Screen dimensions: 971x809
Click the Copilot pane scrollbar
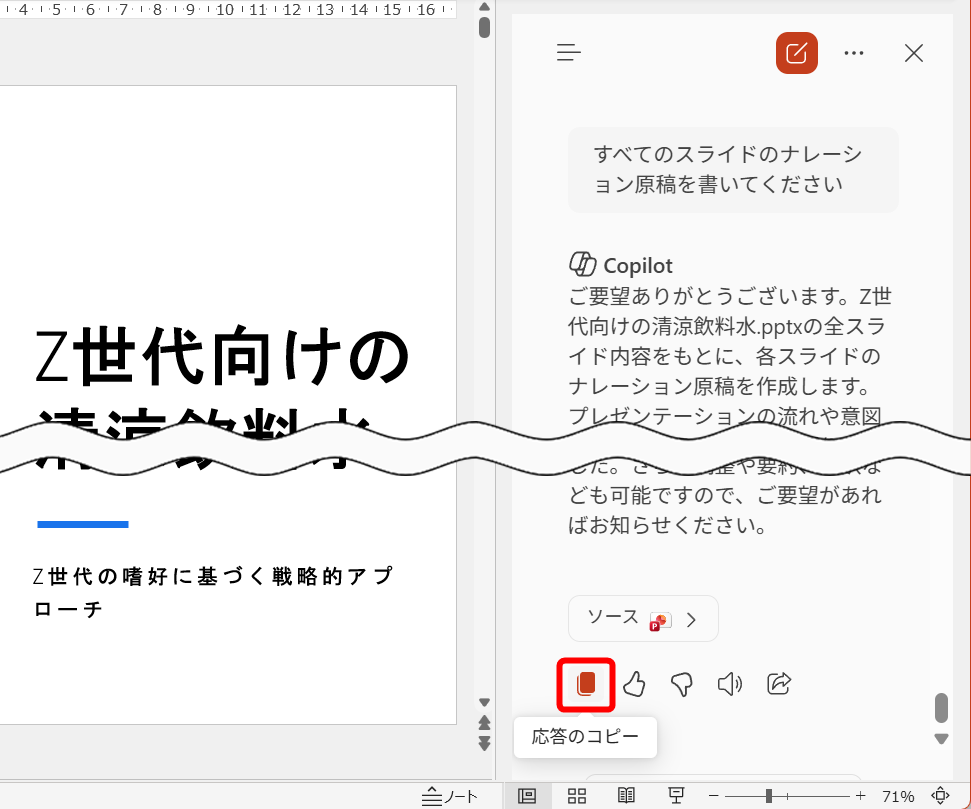pos(940,708)
